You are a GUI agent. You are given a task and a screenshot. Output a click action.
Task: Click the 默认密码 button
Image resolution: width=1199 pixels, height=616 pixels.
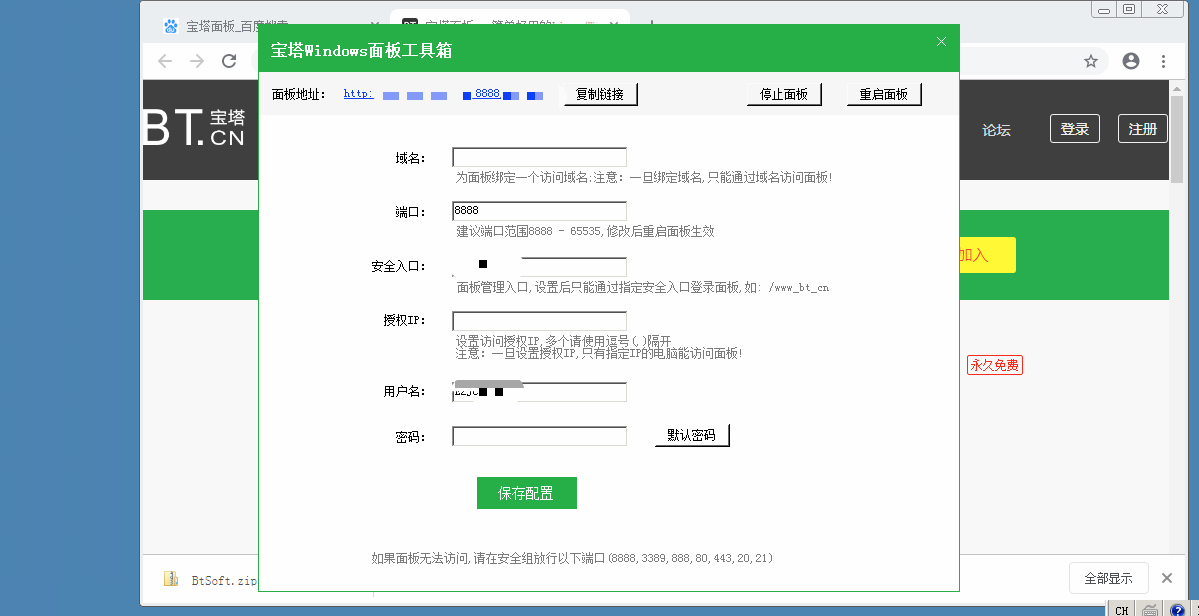coord(692,436)
